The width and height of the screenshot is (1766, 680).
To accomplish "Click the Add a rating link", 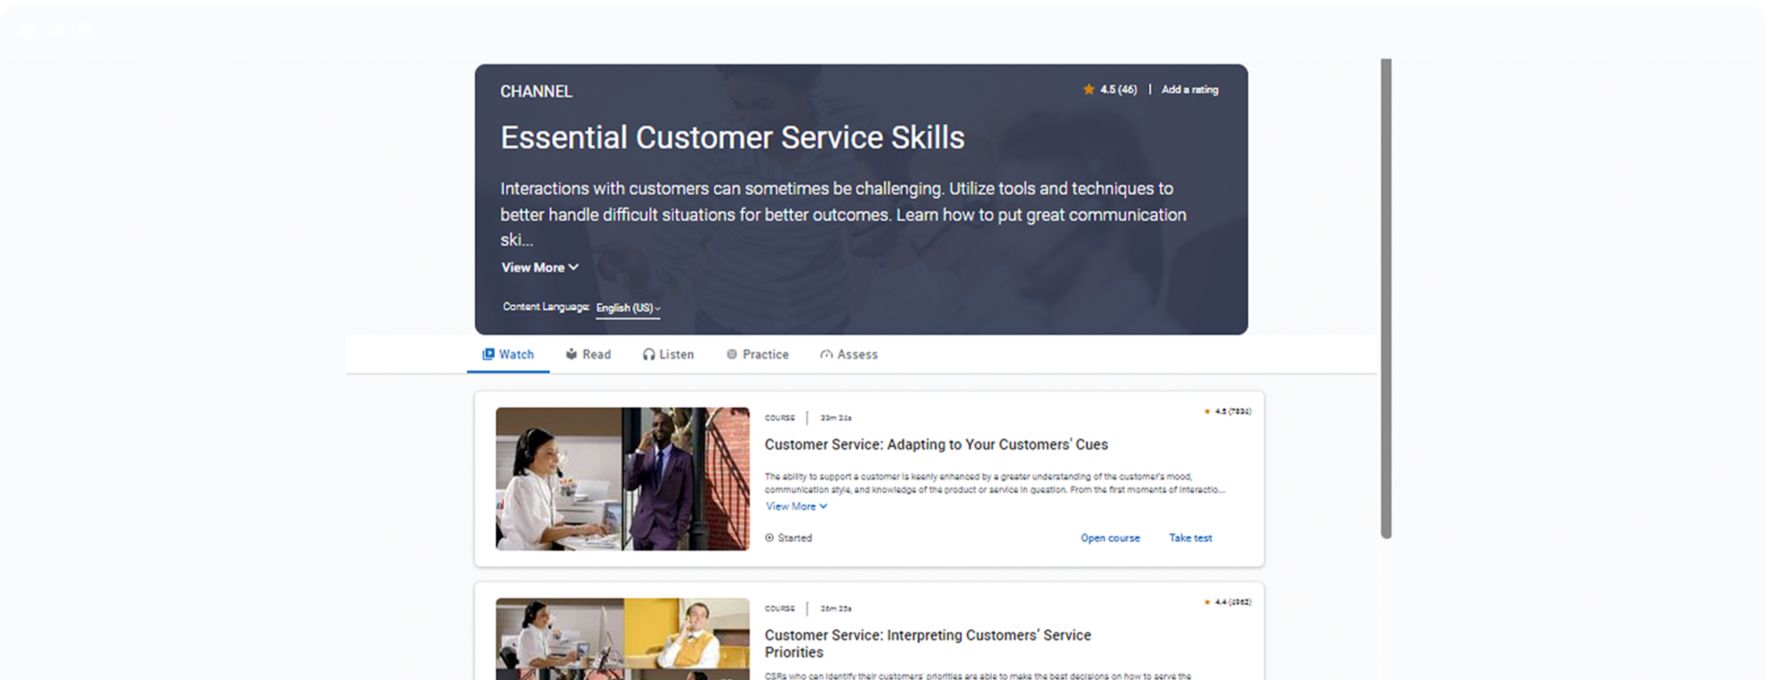I will coord(1190,90).
